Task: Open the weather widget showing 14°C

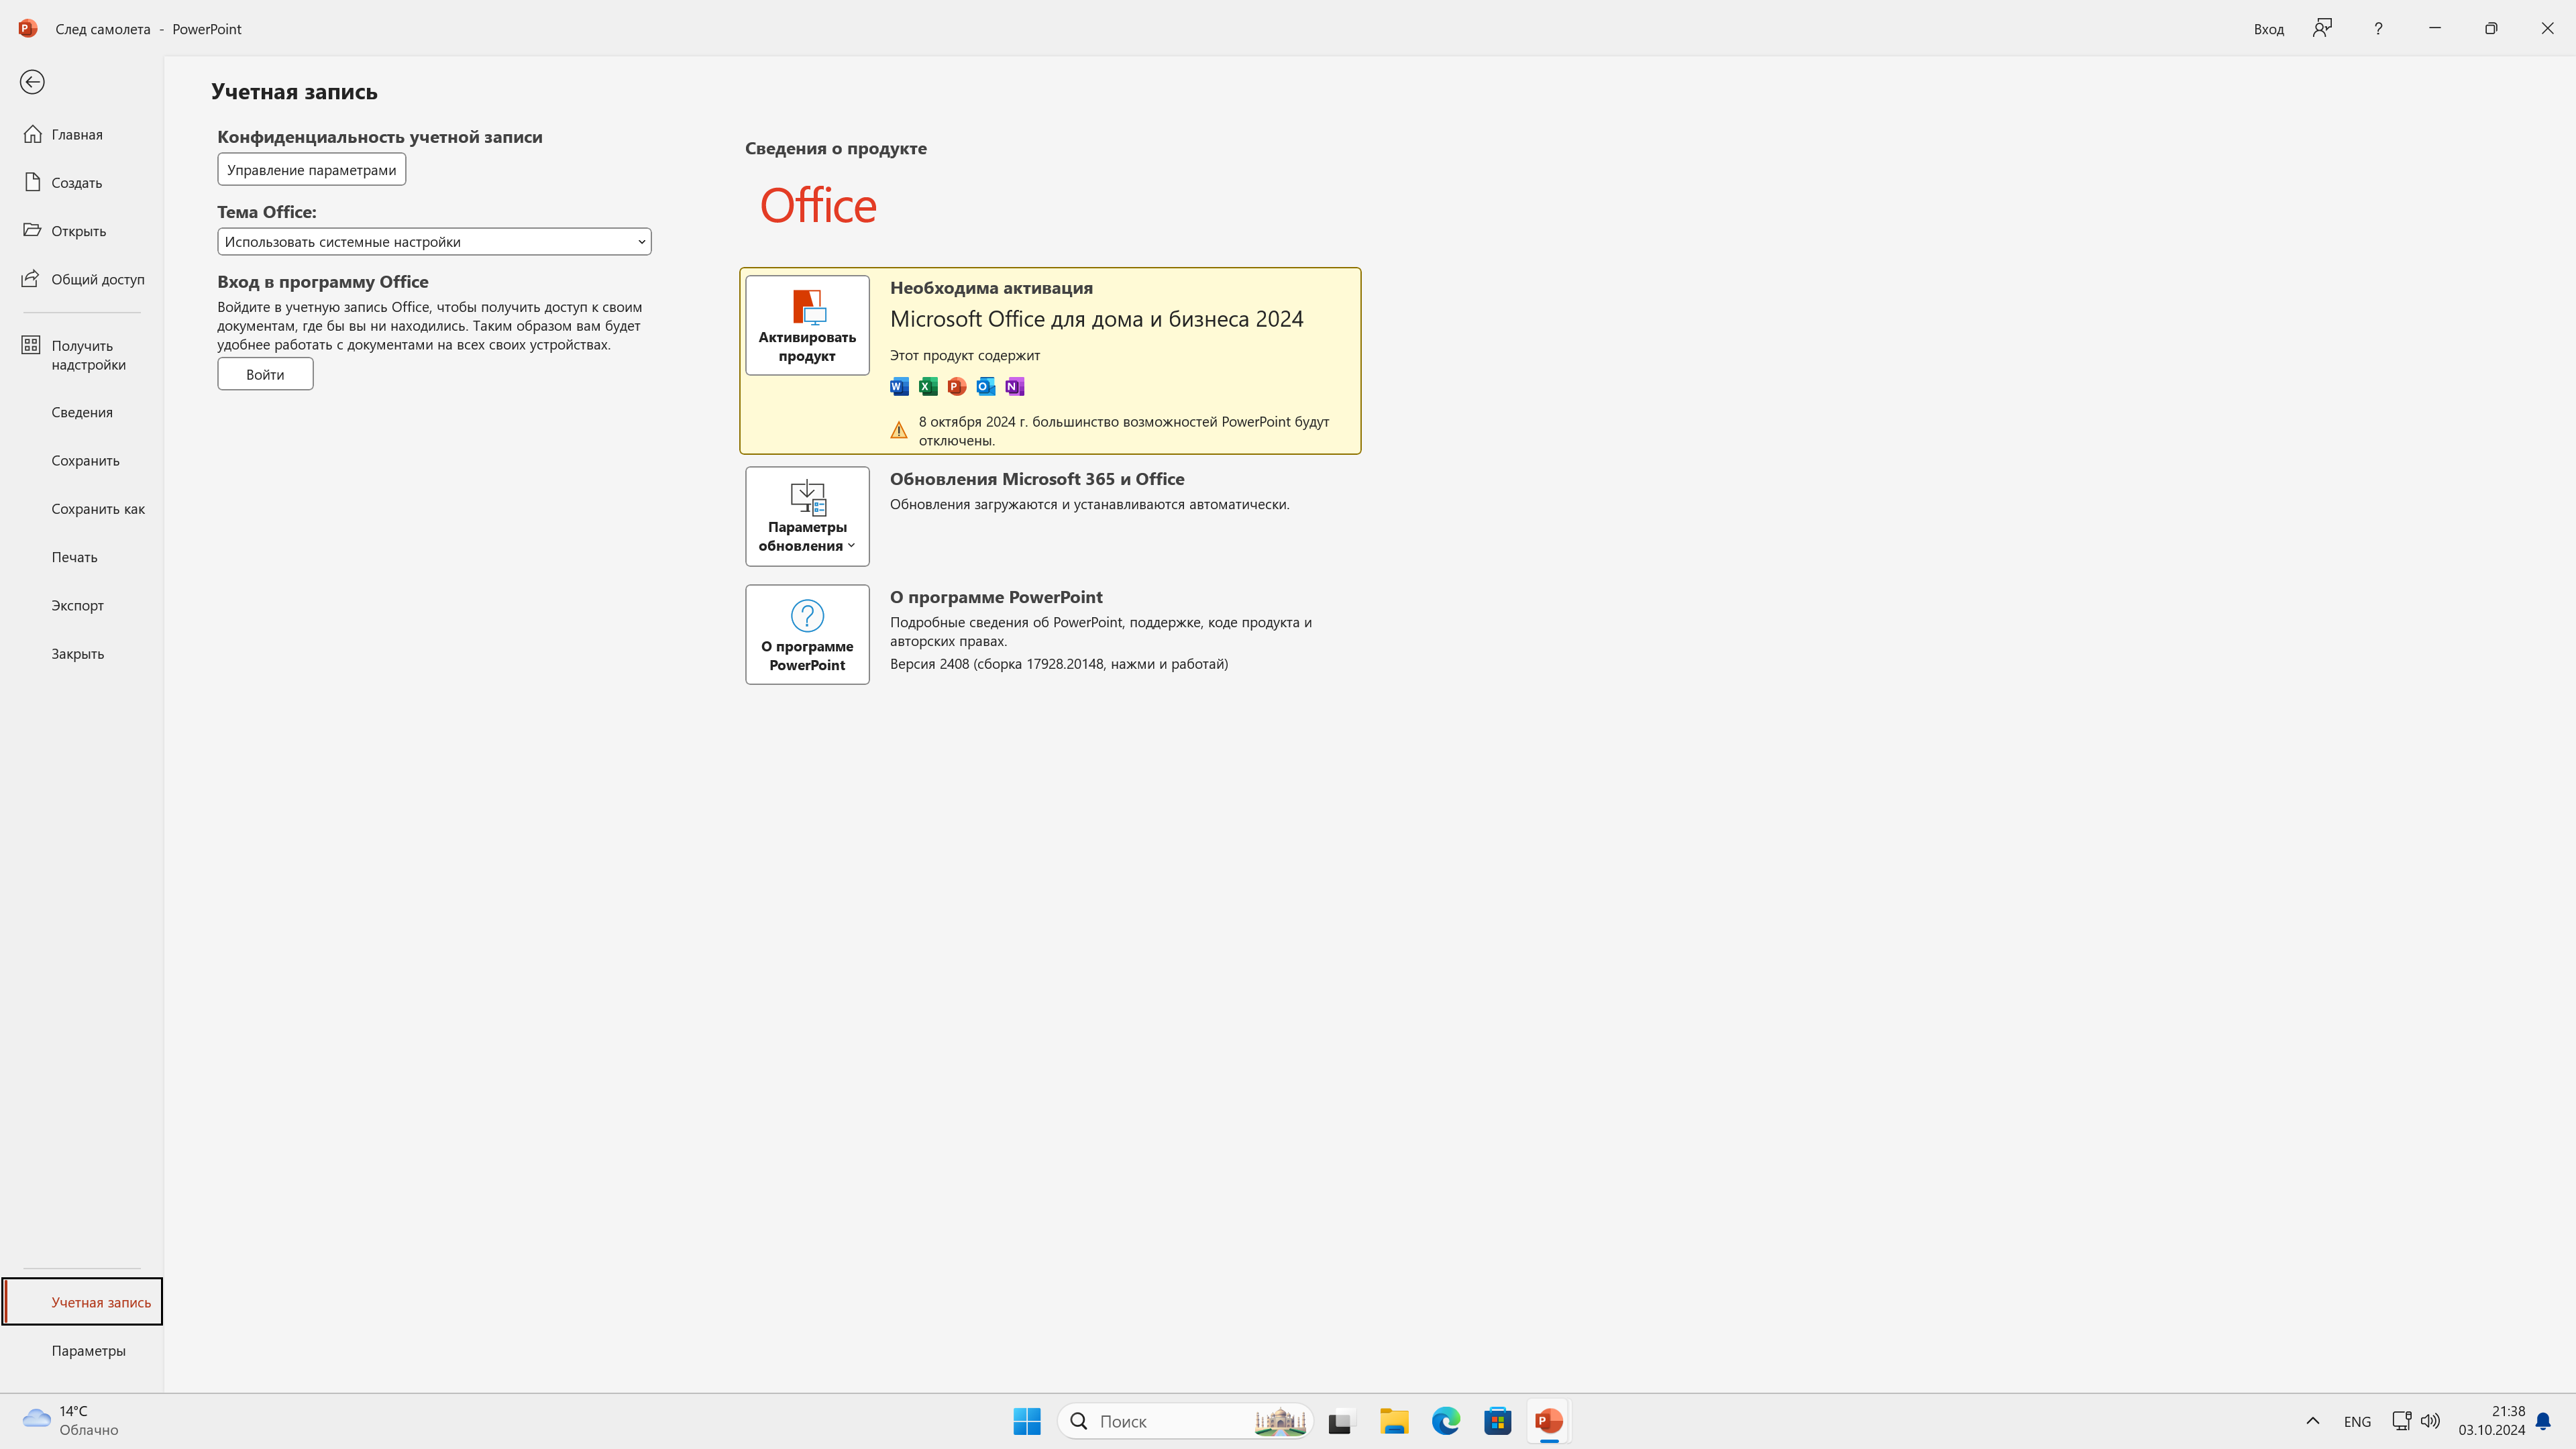Action: click(x=70, y=1421)
